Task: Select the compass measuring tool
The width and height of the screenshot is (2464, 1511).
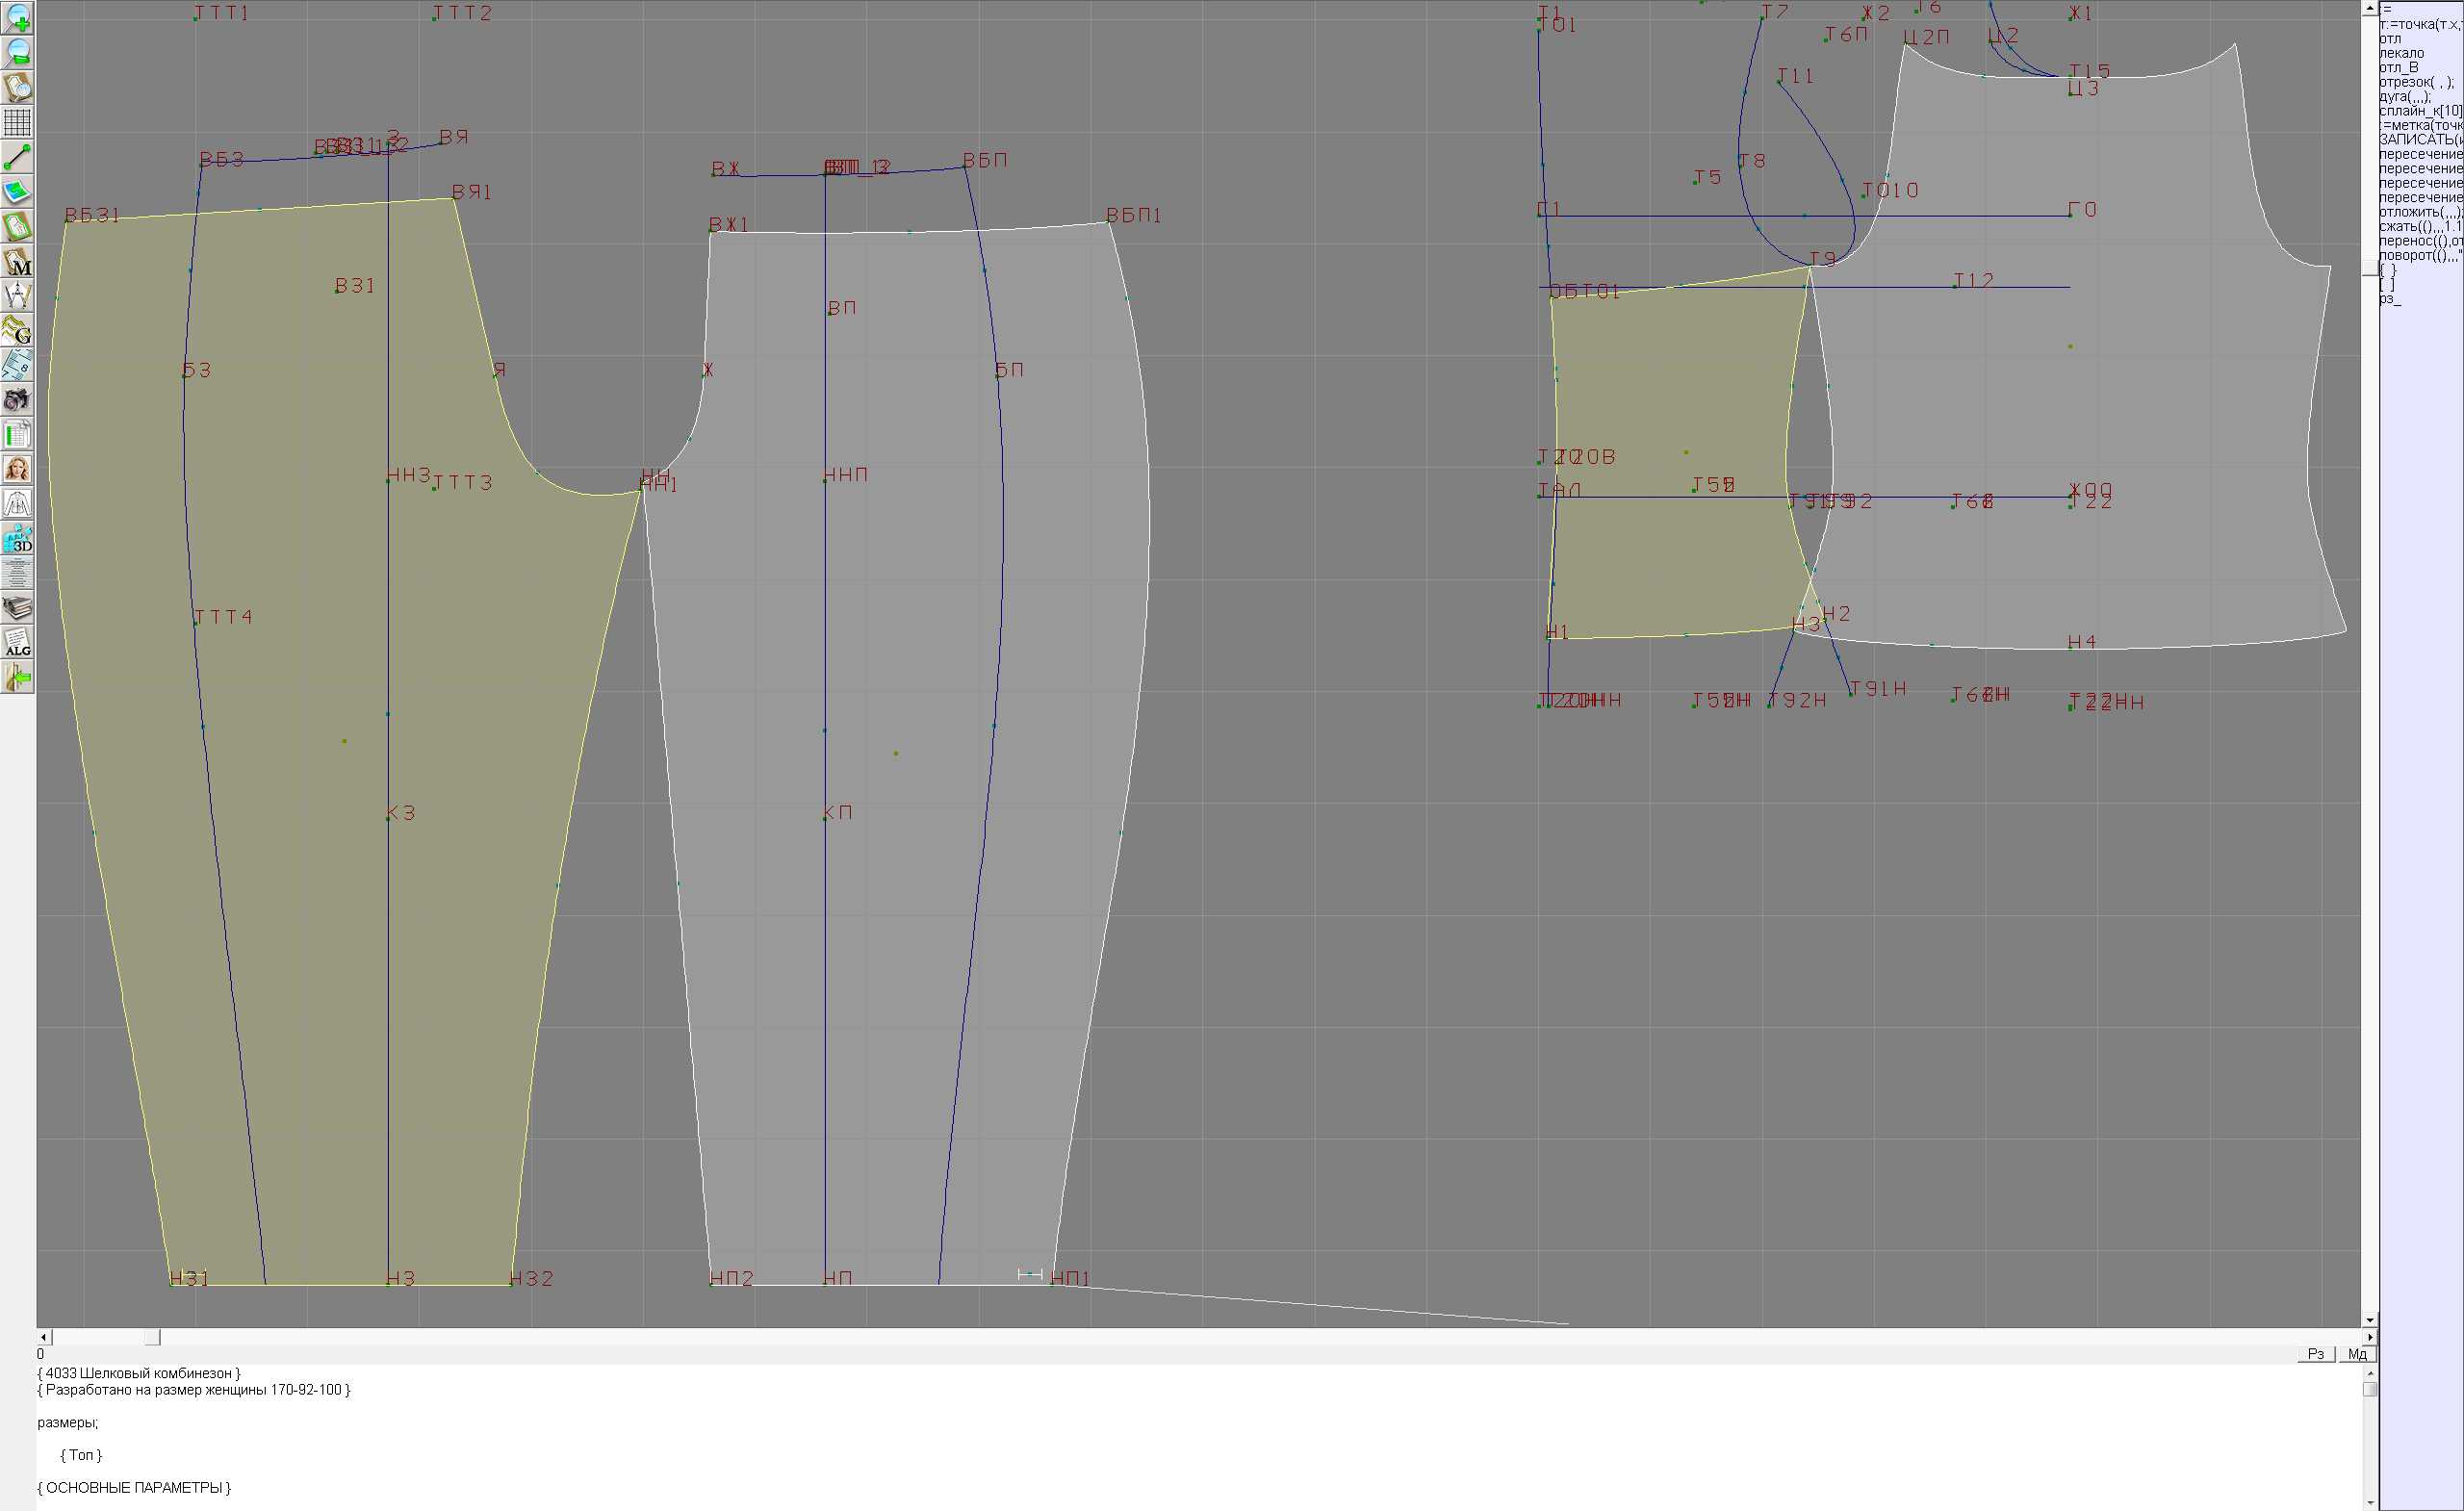Action: click(17, 296)
